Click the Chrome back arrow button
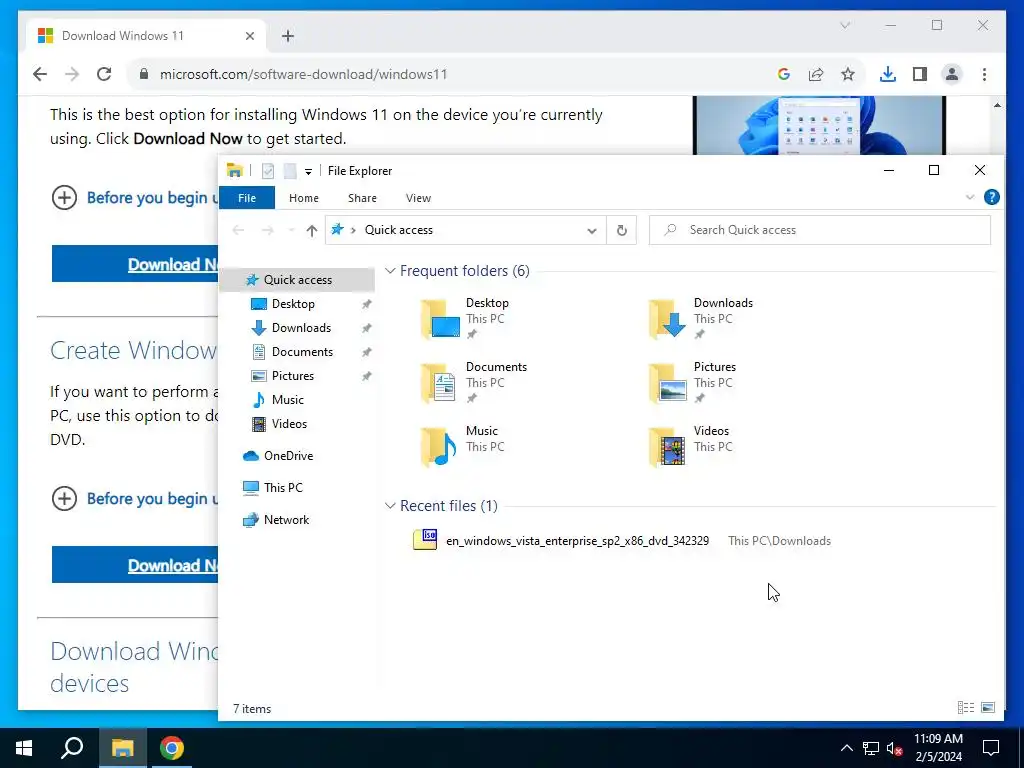 pyautogui.click(x=40, y=74)
